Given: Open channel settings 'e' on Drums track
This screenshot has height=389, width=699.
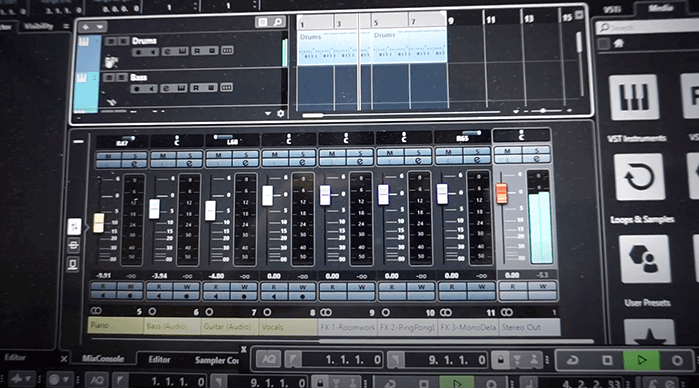Looking at the screenshot, I should coord(168,52).
